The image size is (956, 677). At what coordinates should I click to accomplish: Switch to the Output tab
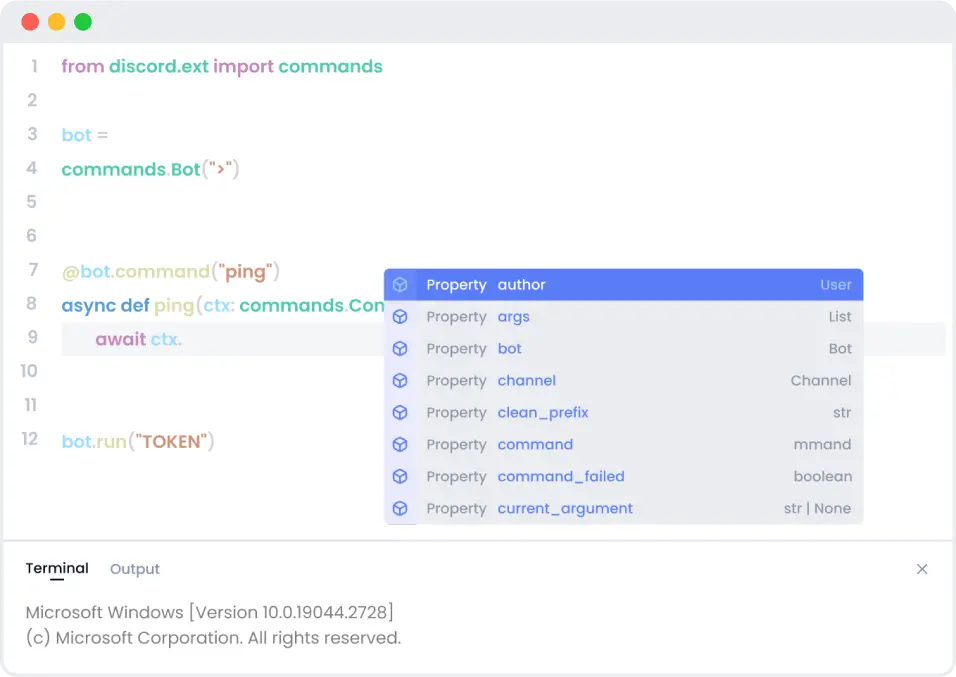click(x=135, y=569)
